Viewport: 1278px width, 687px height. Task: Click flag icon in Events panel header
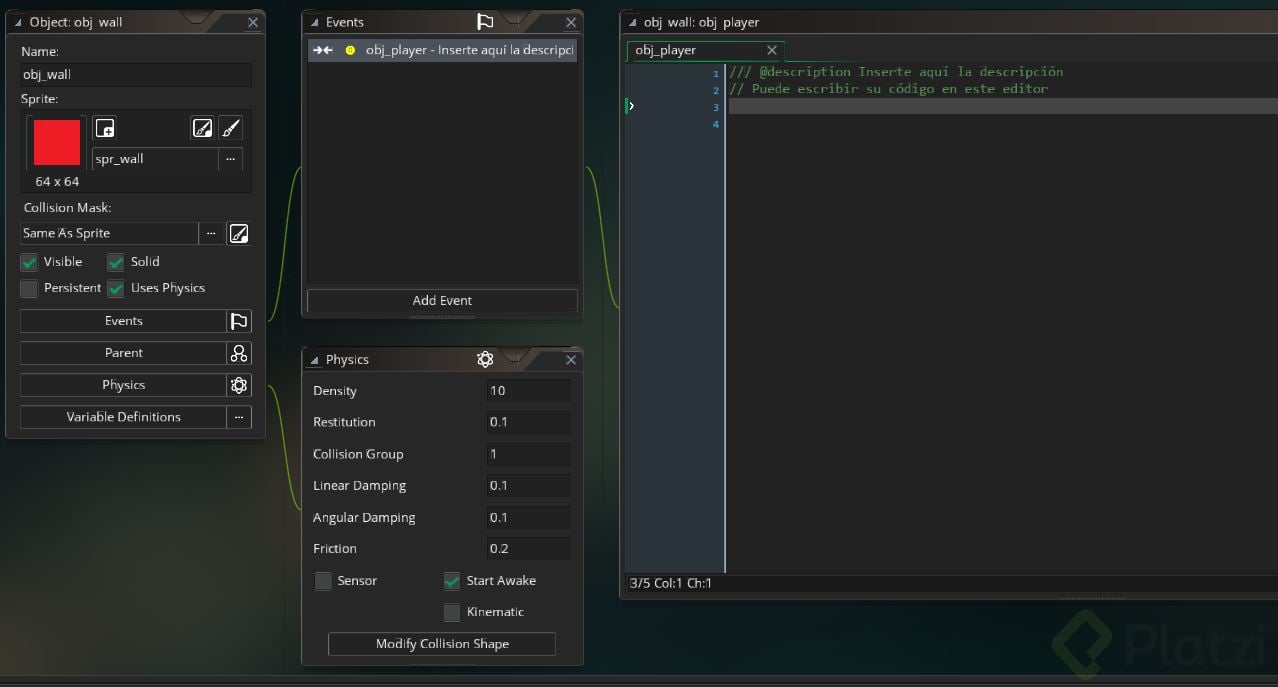pyautogui.click(x=485, y=22)
